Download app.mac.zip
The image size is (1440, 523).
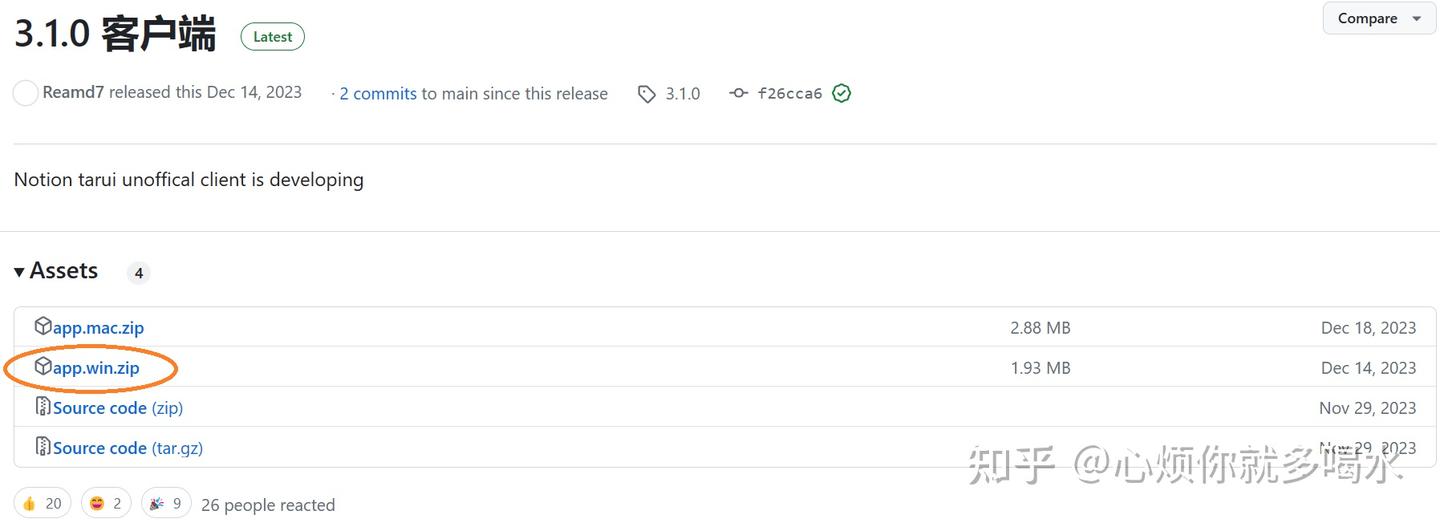click(98, 328)
